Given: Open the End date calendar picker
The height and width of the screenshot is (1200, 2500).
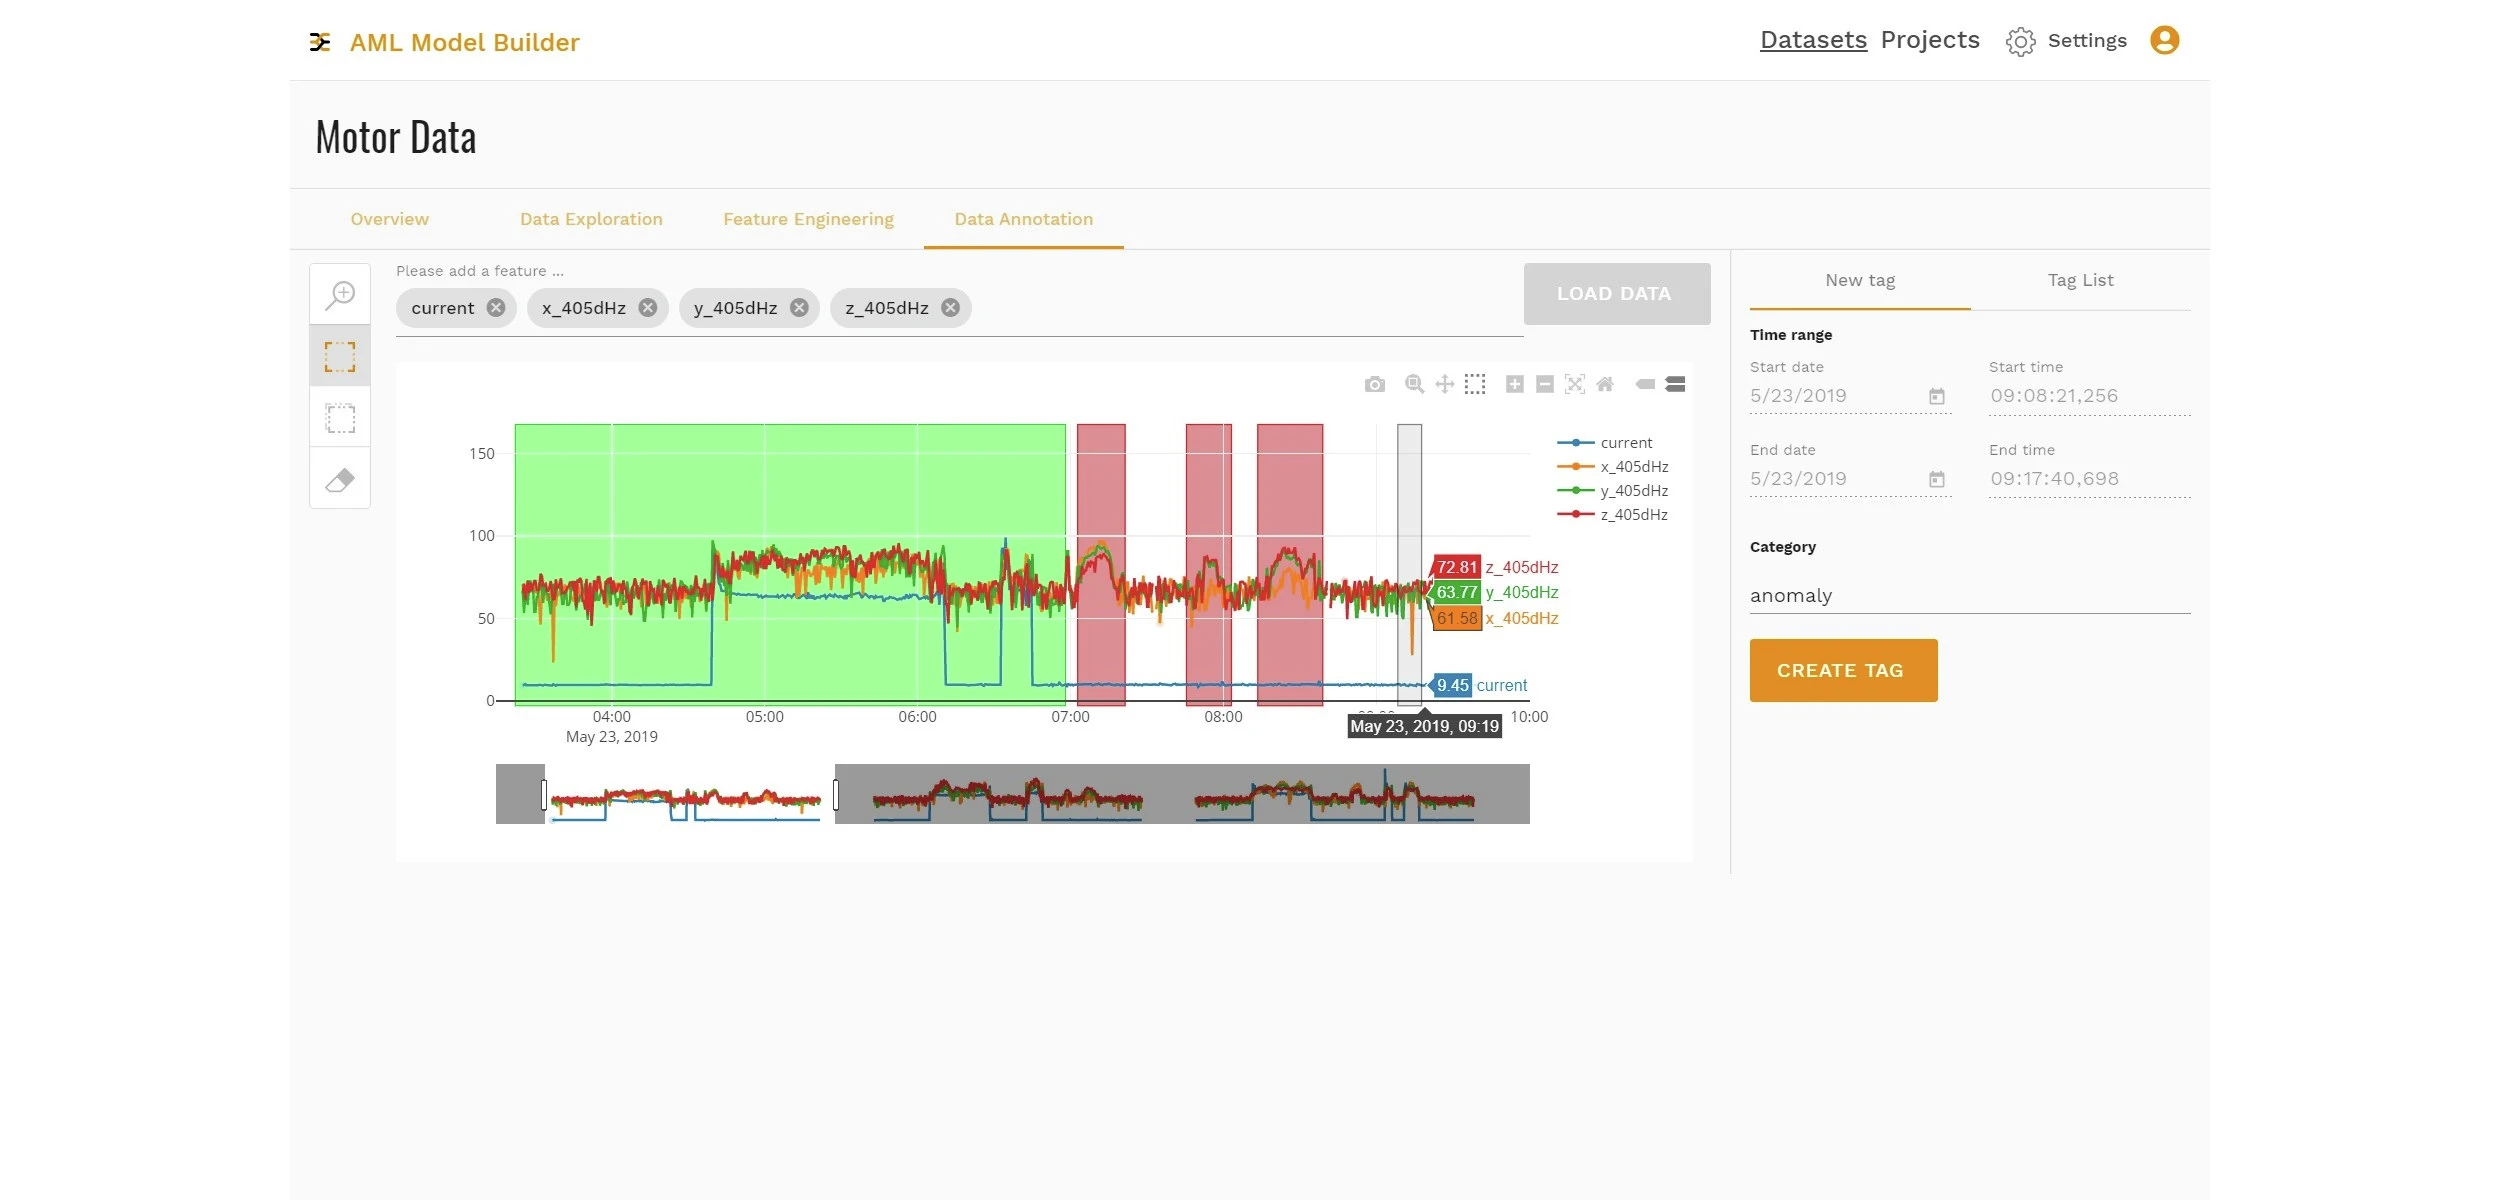Looking at the screenshot, I should [1937, 480].
